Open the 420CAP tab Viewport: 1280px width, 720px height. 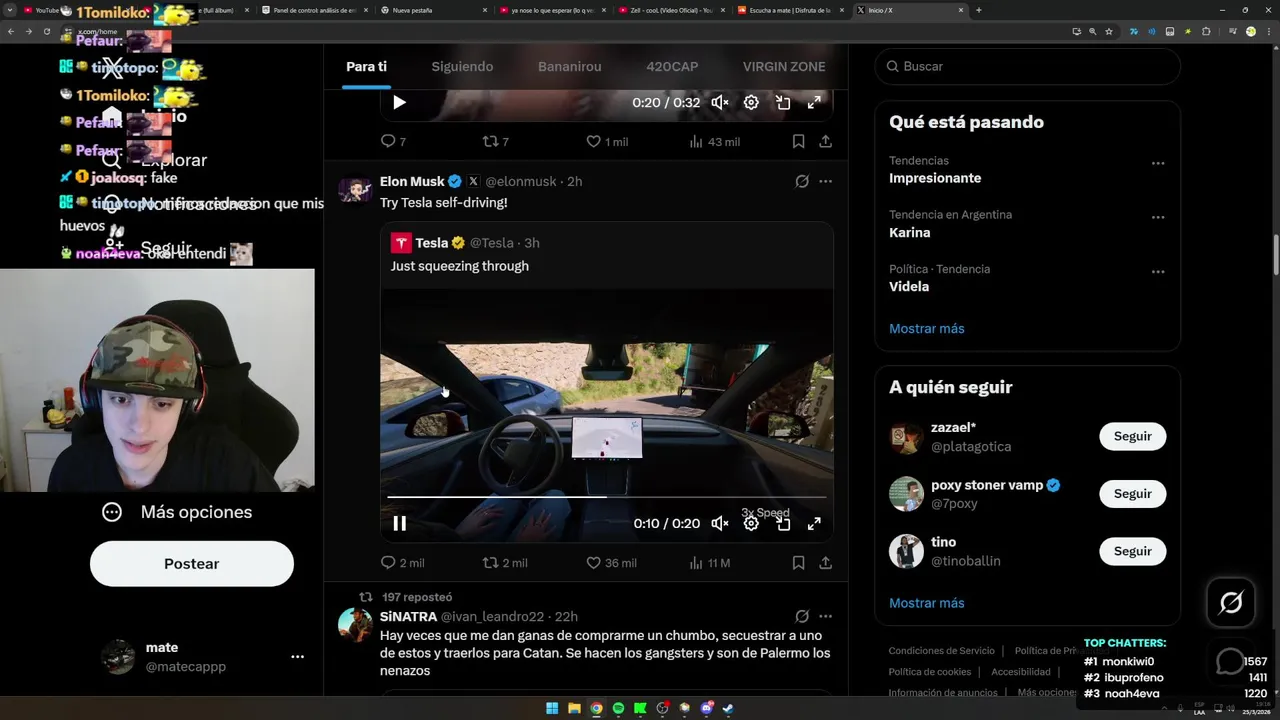coord(672,66)
